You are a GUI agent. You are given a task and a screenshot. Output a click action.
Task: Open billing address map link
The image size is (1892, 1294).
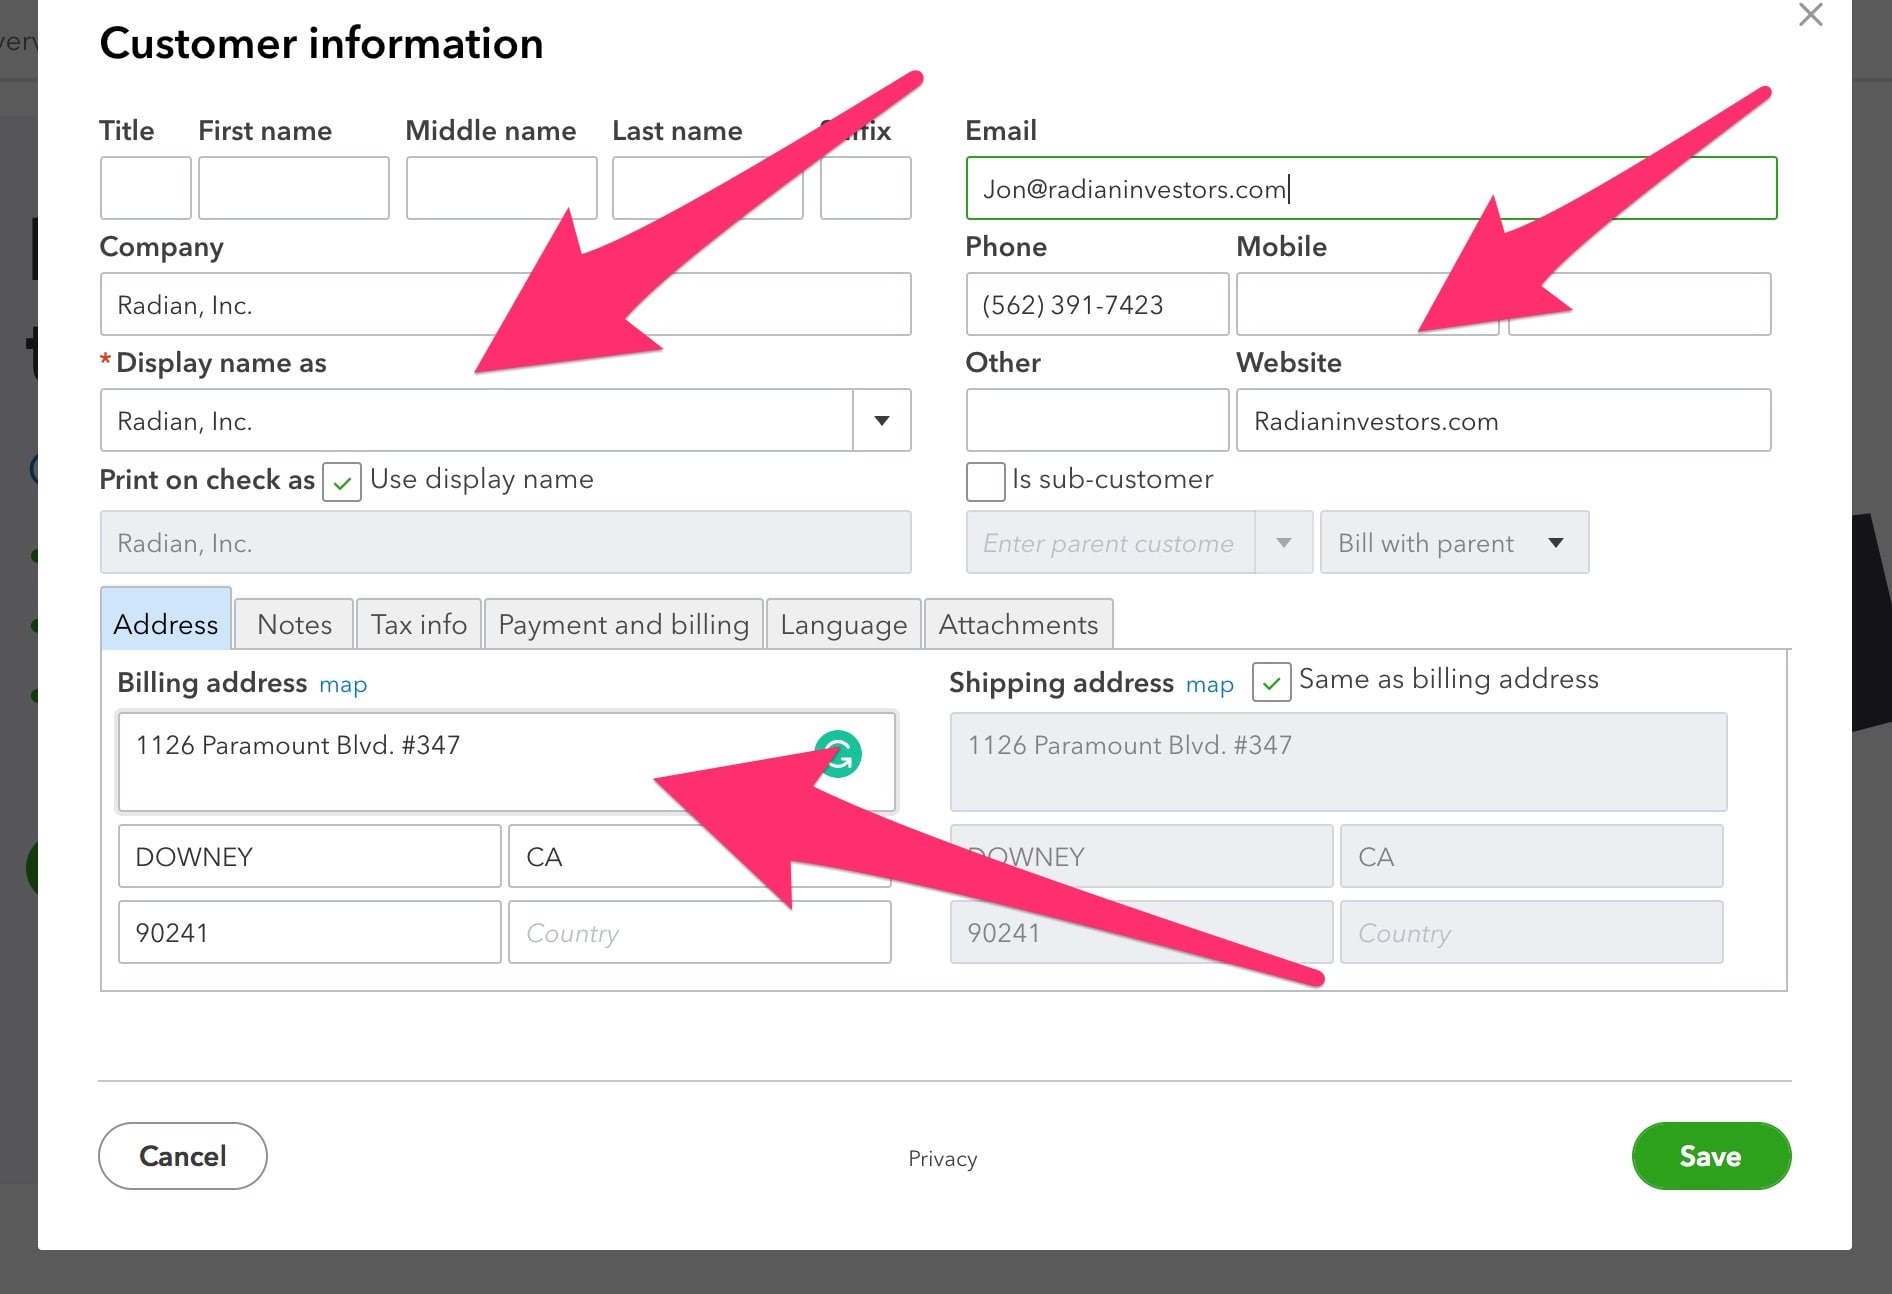[x=343, y=685]
